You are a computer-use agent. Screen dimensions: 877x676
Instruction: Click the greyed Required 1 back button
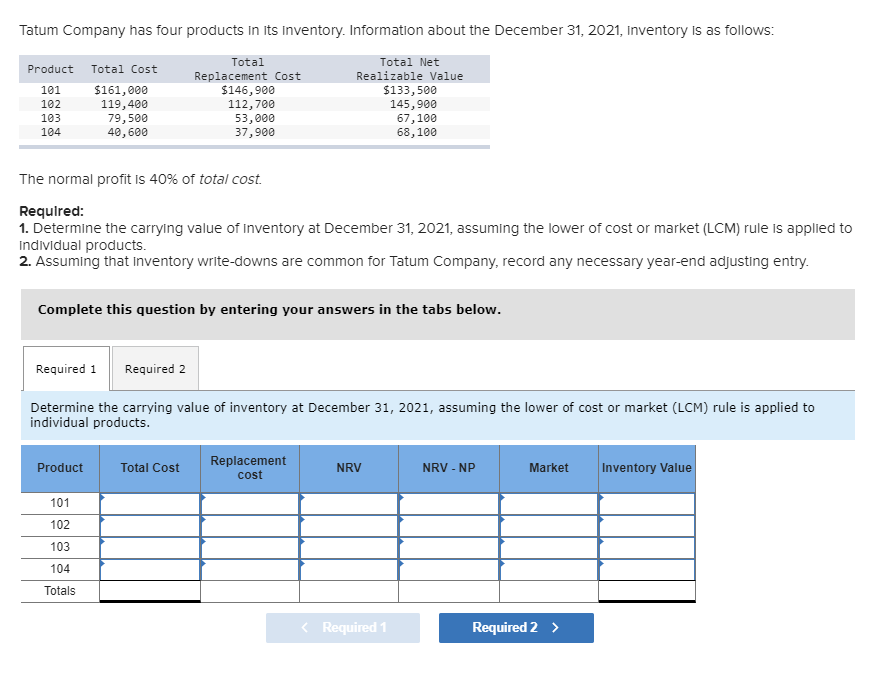tap(343, 627)
